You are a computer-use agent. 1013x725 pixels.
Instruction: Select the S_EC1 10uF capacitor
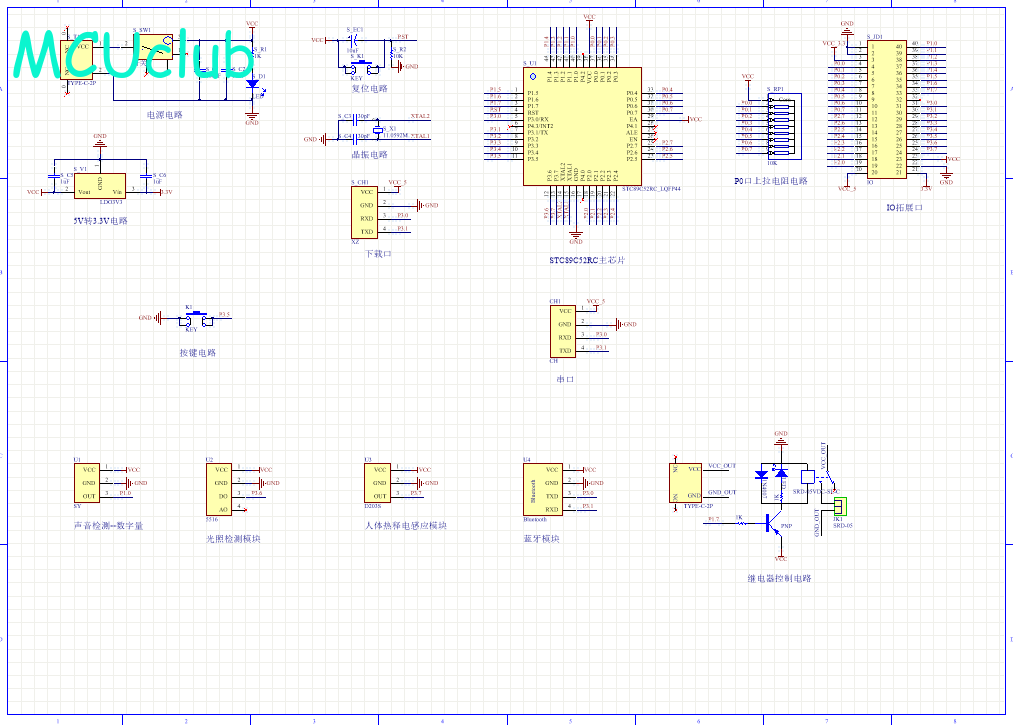[353, 40]
